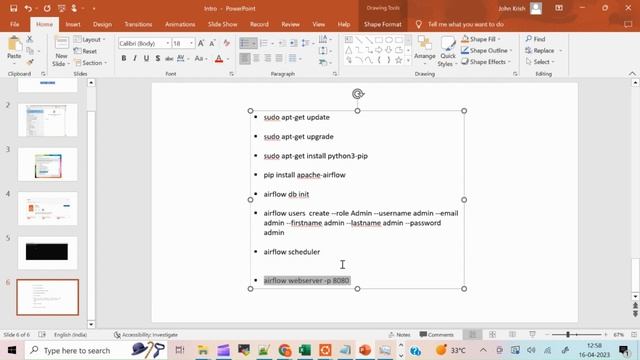Image resolution: width=640 pixels, height=360 pixels.
Task: Pick the oval shape from gallery
Action: 389,40
